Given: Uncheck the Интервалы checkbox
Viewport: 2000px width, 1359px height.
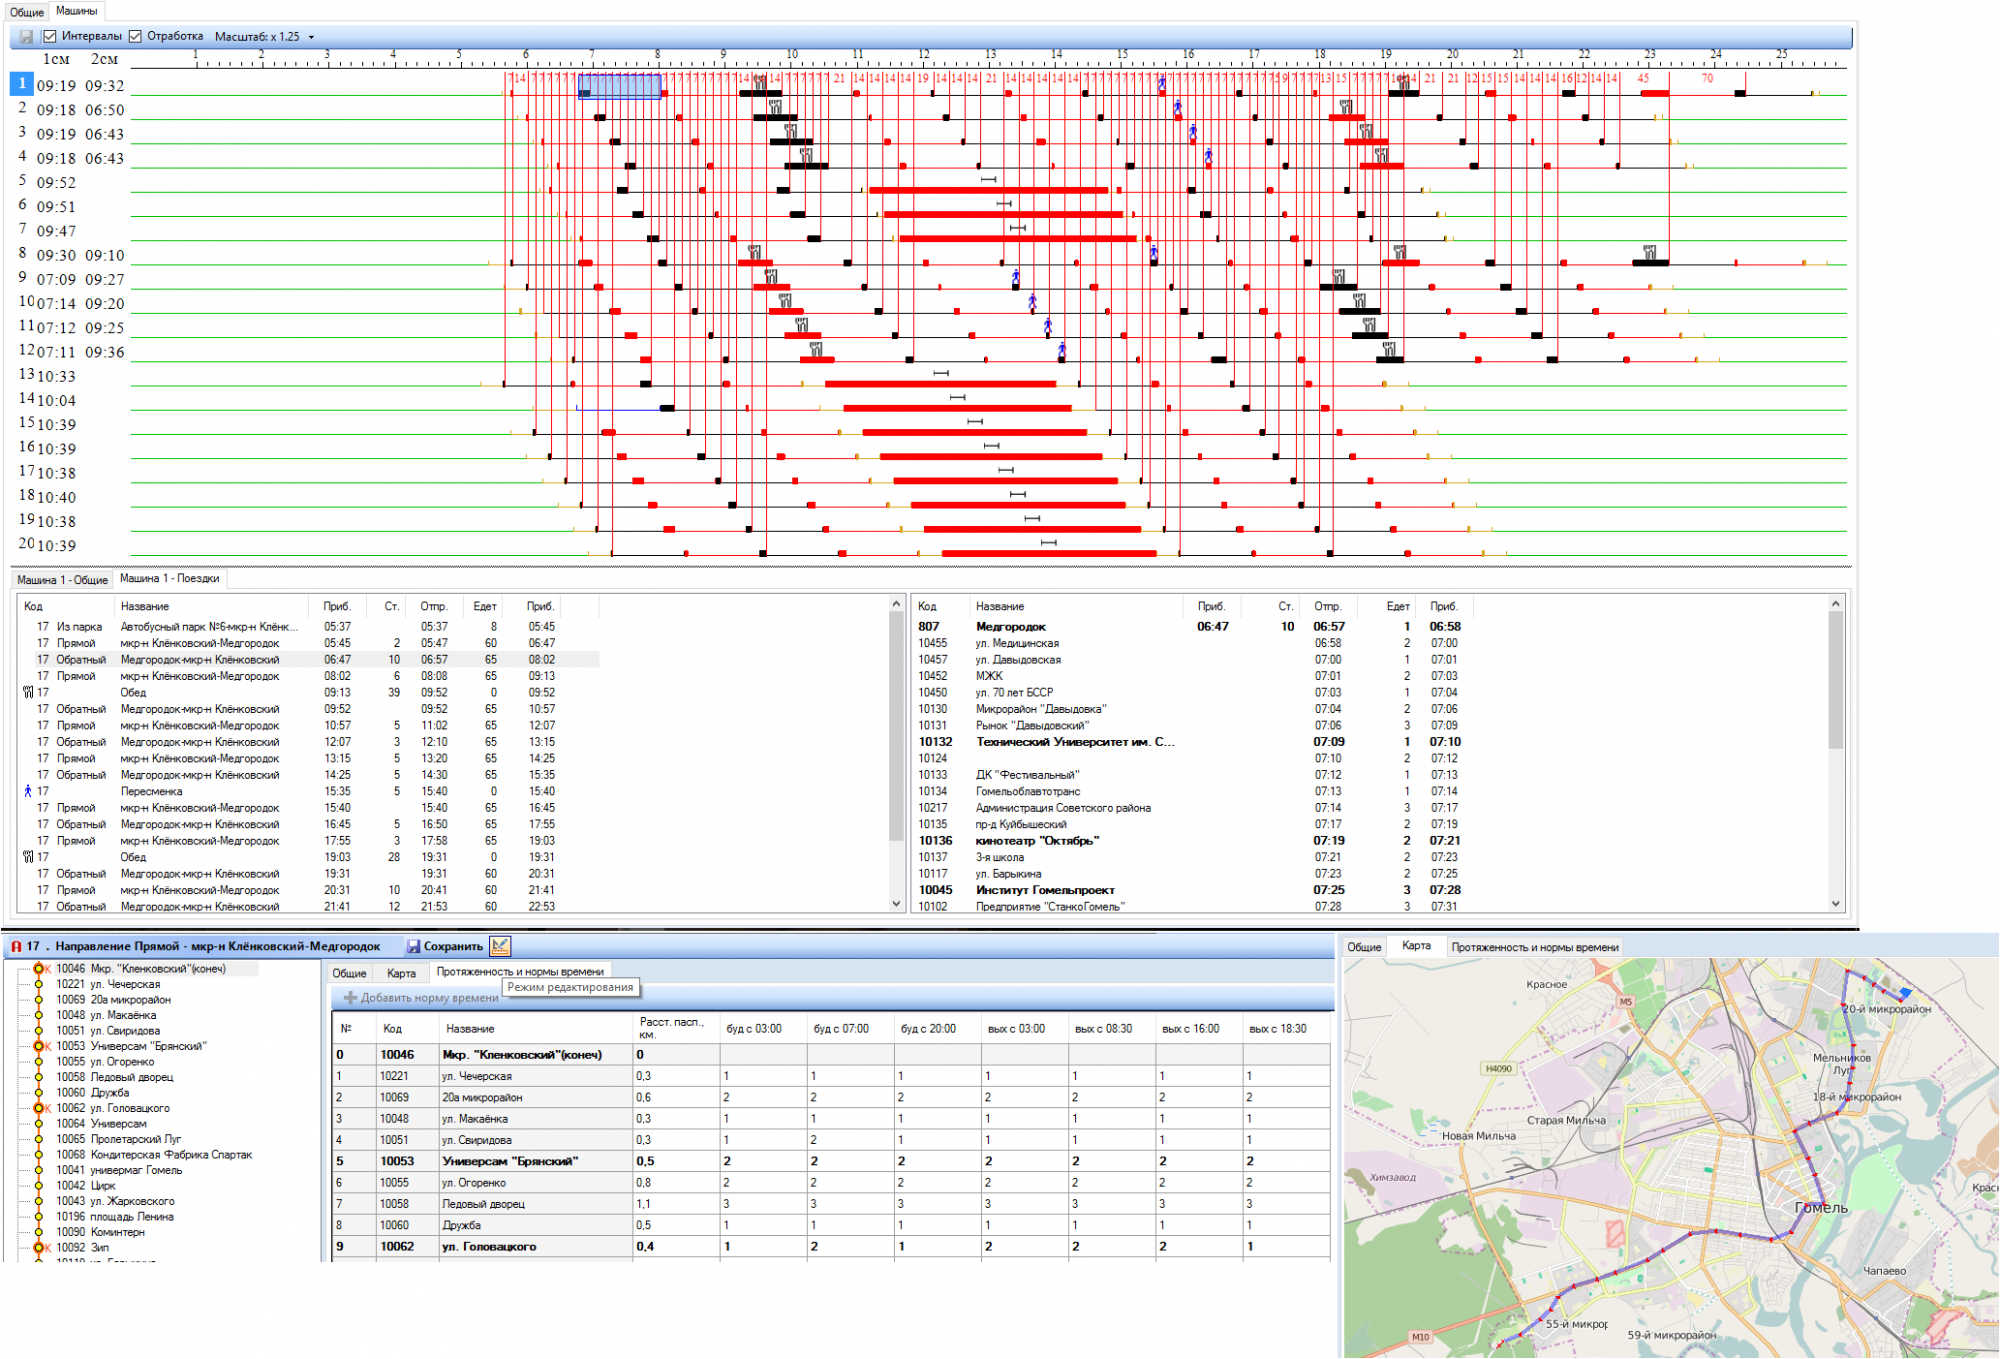Looking at the screenshot, I should 50,37.
